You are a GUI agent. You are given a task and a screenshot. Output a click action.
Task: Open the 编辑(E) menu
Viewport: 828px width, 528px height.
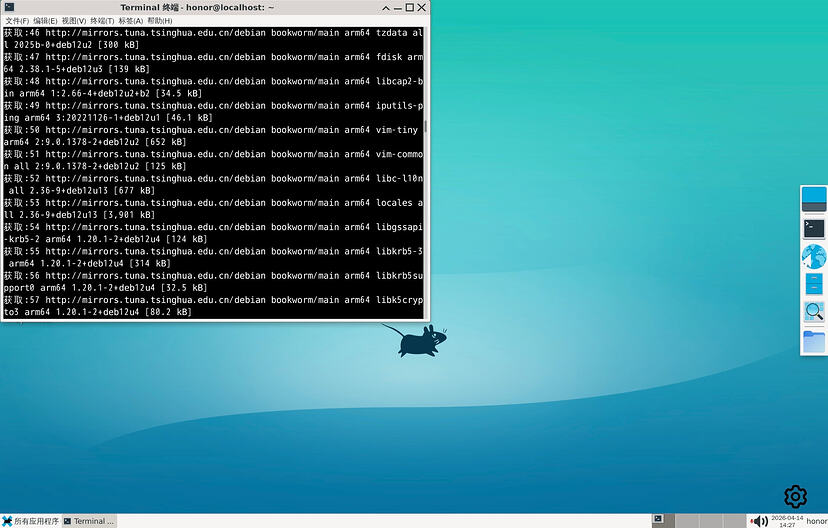pos(45,21)
